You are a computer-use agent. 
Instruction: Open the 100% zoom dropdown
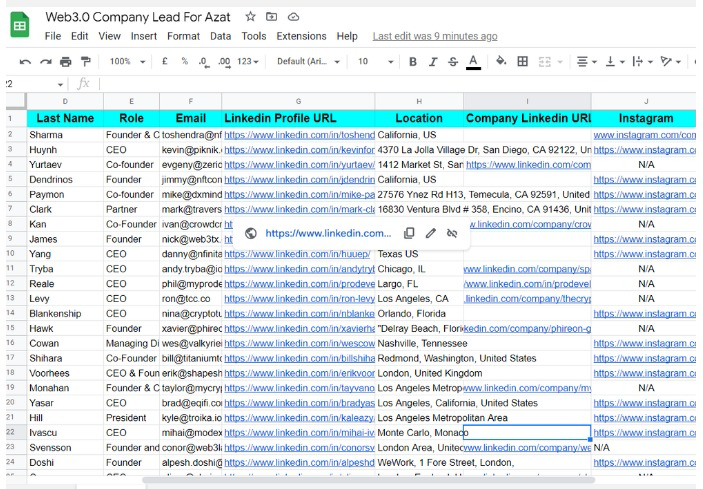127,61
